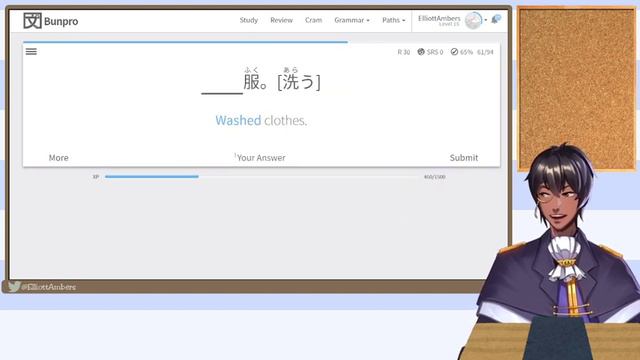Click the accuracy percentage icon
This screenshot has height=360, width=640.
pos(454,52)
